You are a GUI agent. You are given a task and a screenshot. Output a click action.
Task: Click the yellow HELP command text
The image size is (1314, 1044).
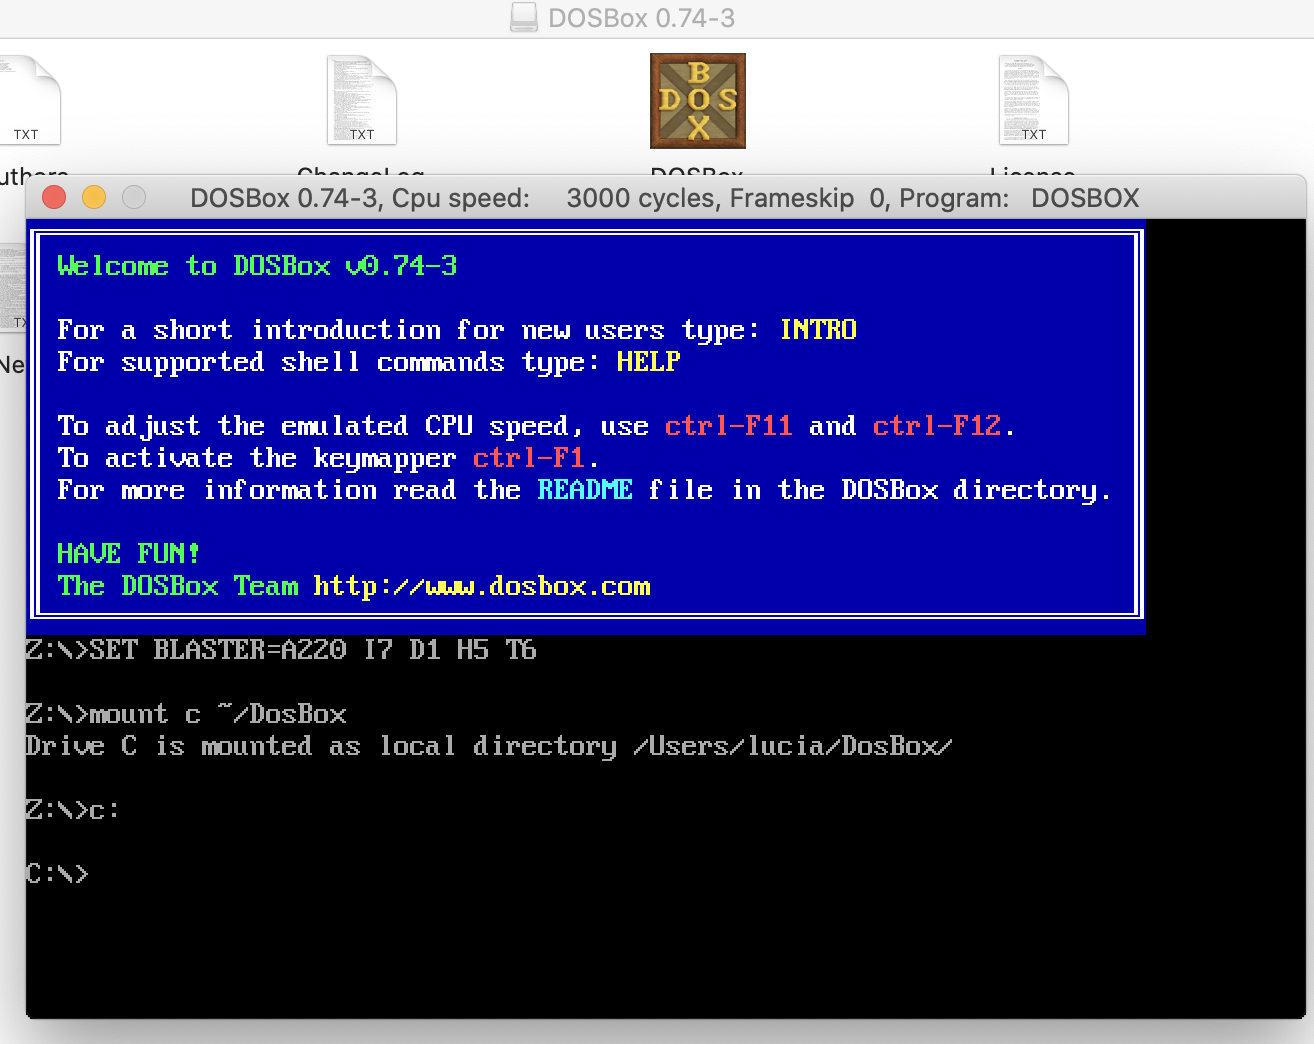648,362
